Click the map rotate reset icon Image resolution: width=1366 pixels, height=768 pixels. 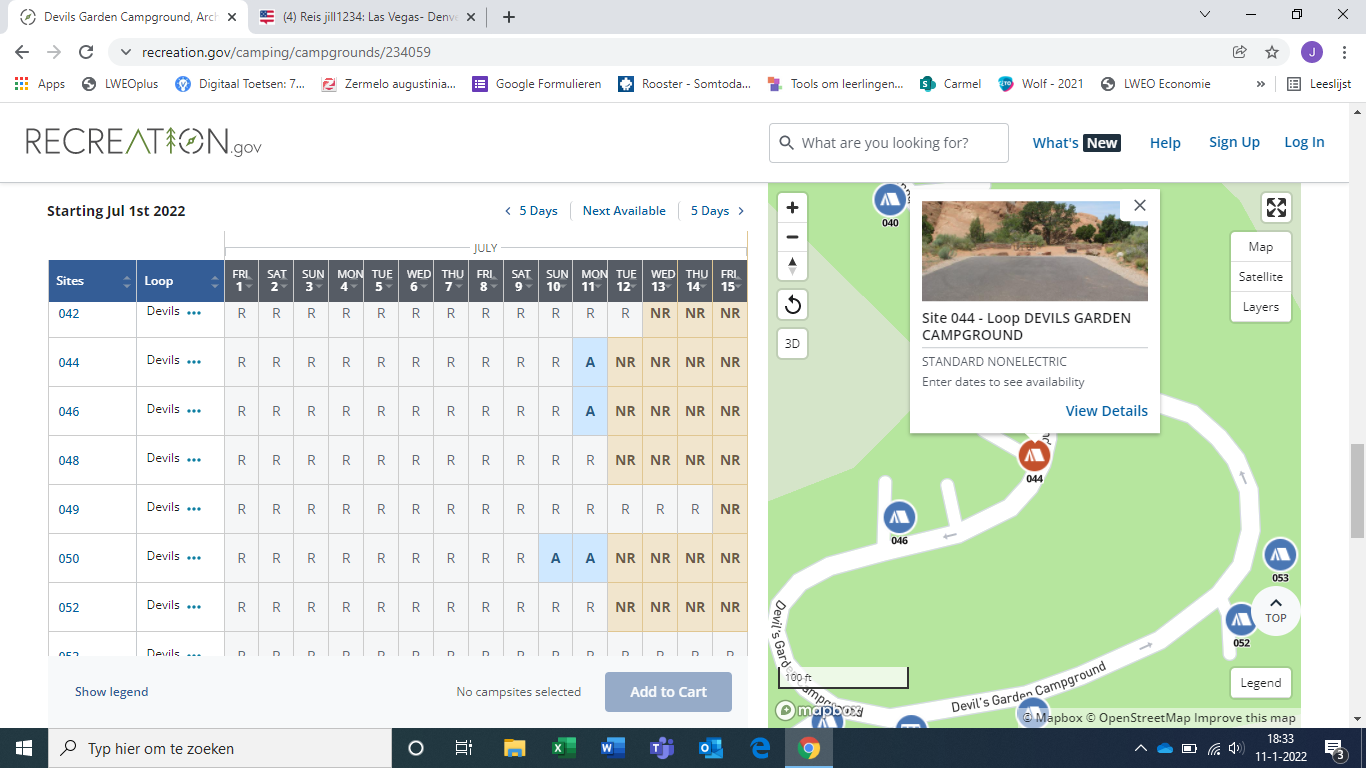[x=792, y=305]
